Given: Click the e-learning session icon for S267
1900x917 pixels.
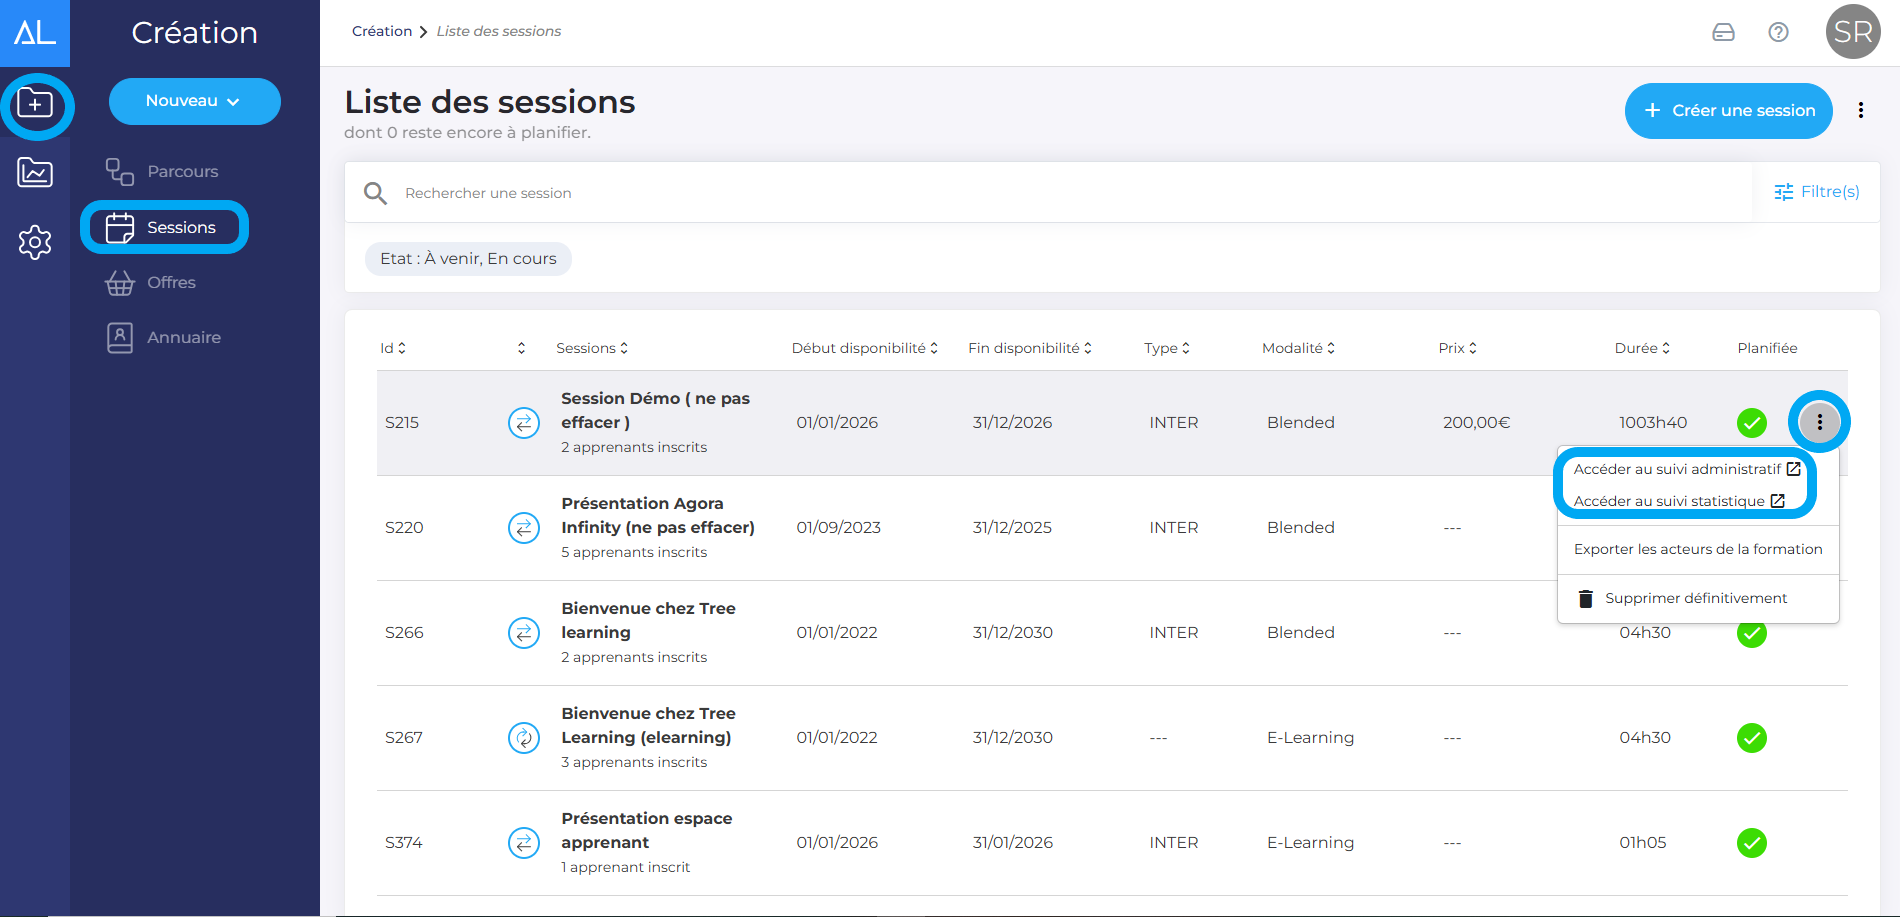Looking at the screenshot, I should pos(524,738).
